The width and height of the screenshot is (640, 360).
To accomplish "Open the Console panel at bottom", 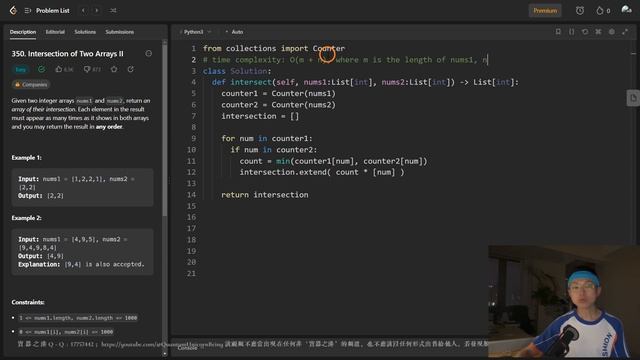I will coord(187,348).
